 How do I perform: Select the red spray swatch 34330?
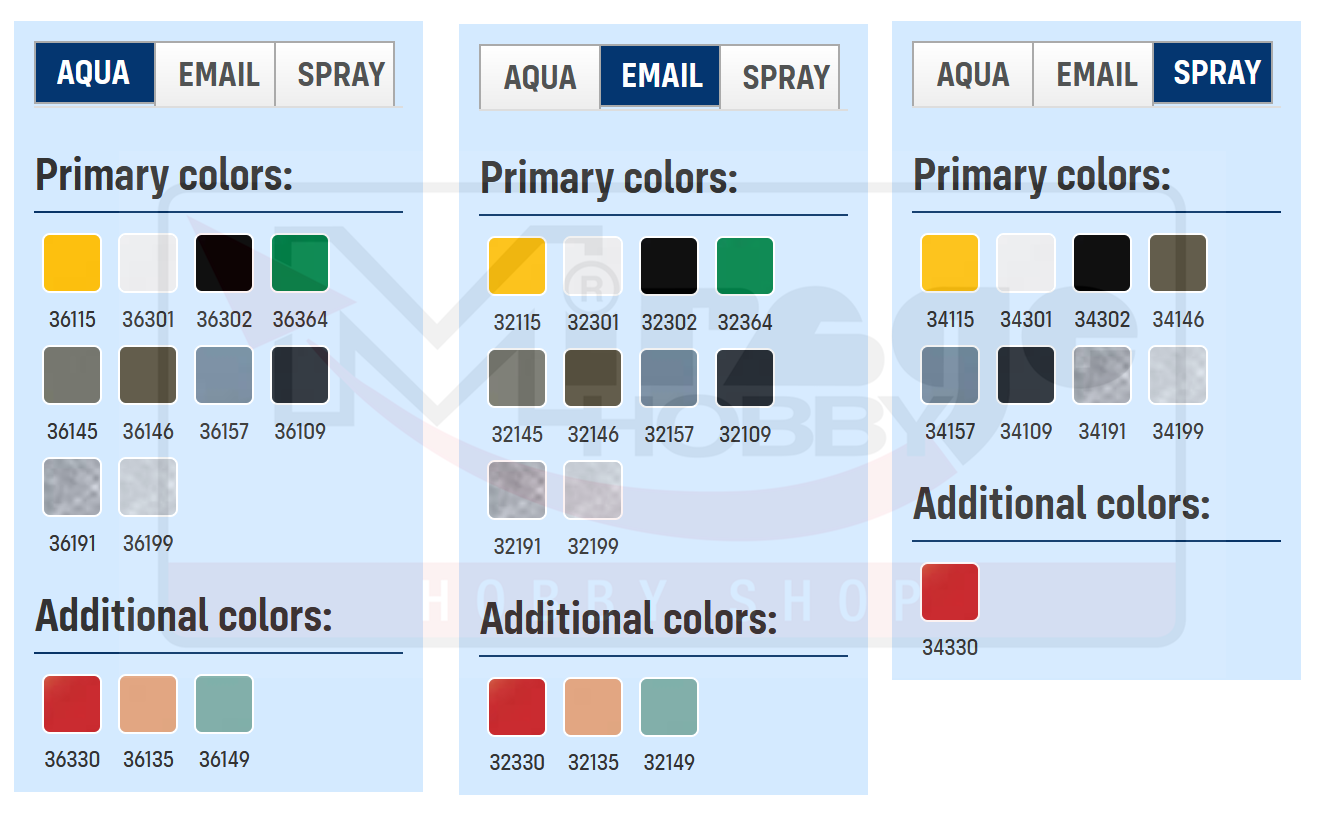click(x=950, y=592)
